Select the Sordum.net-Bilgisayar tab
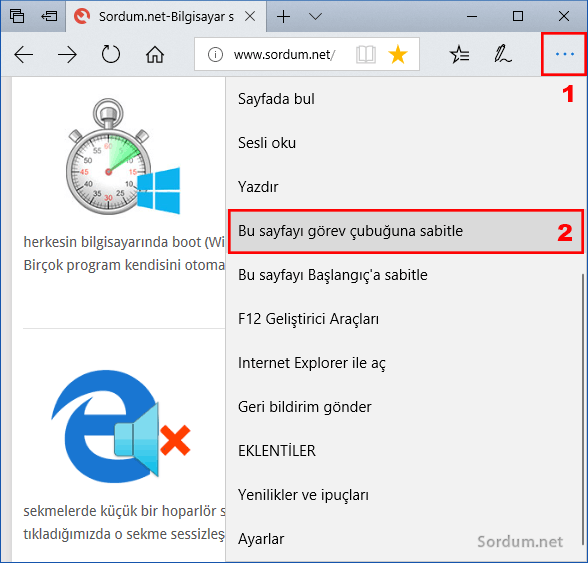 166,17
